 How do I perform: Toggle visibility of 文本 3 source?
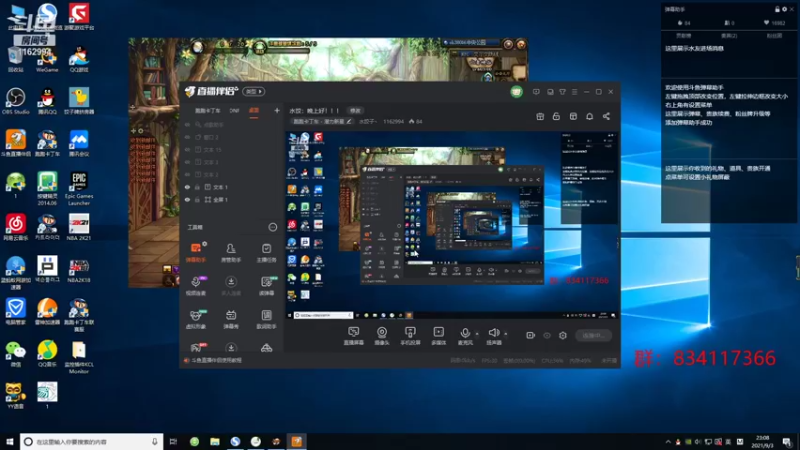[187, 162]
